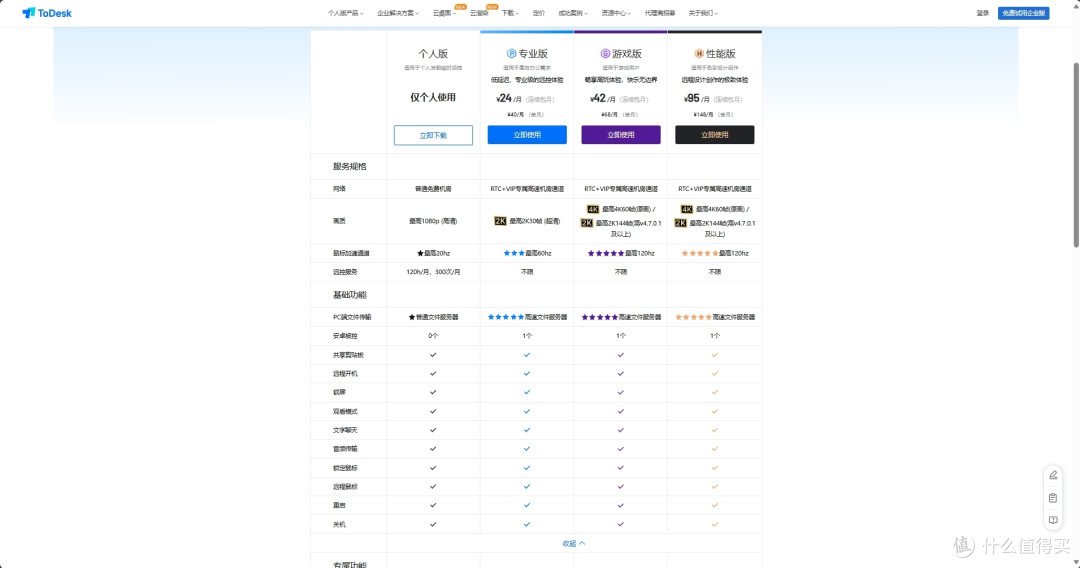This screenshot has height=568, width=1080.
Task: Click the 登录 link
Action: [x=982, y=13]
